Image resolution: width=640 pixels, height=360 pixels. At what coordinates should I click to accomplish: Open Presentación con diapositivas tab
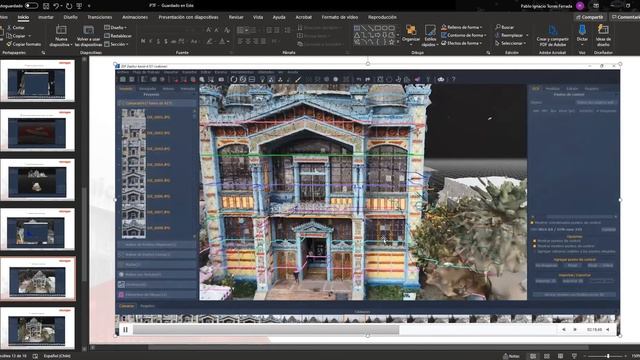pyautogui.click(x=188, y=17)
